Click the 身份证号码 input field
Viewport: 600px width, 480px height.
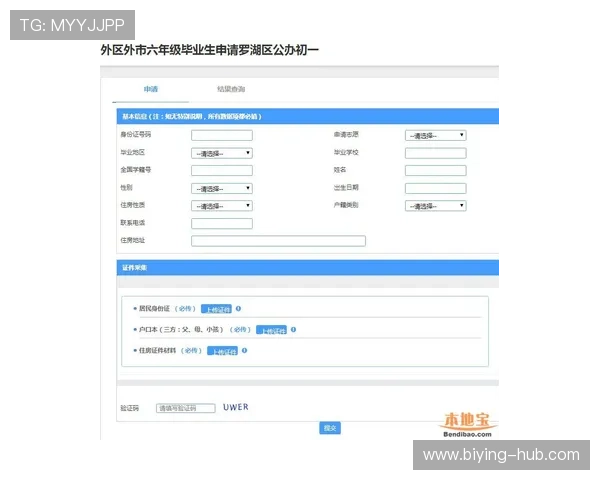point(222,135)
